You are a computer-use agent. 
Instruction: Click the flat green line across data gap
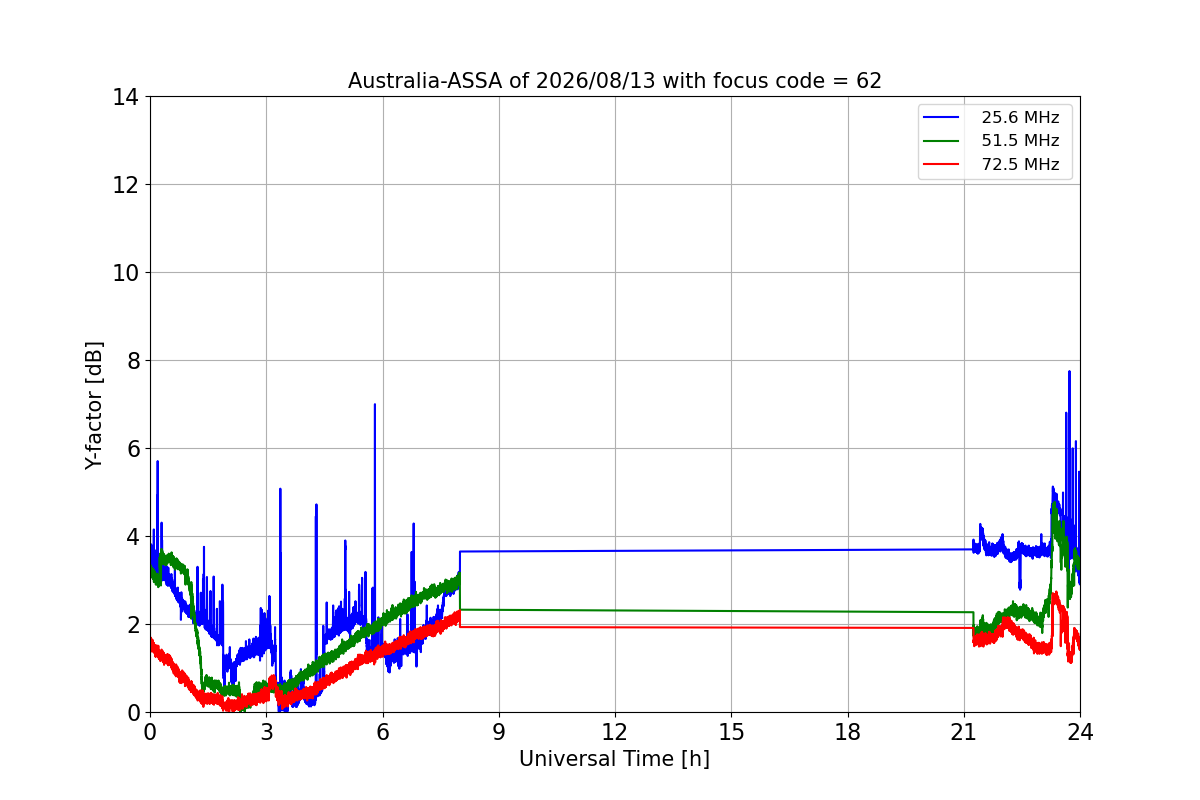(715, 610)
